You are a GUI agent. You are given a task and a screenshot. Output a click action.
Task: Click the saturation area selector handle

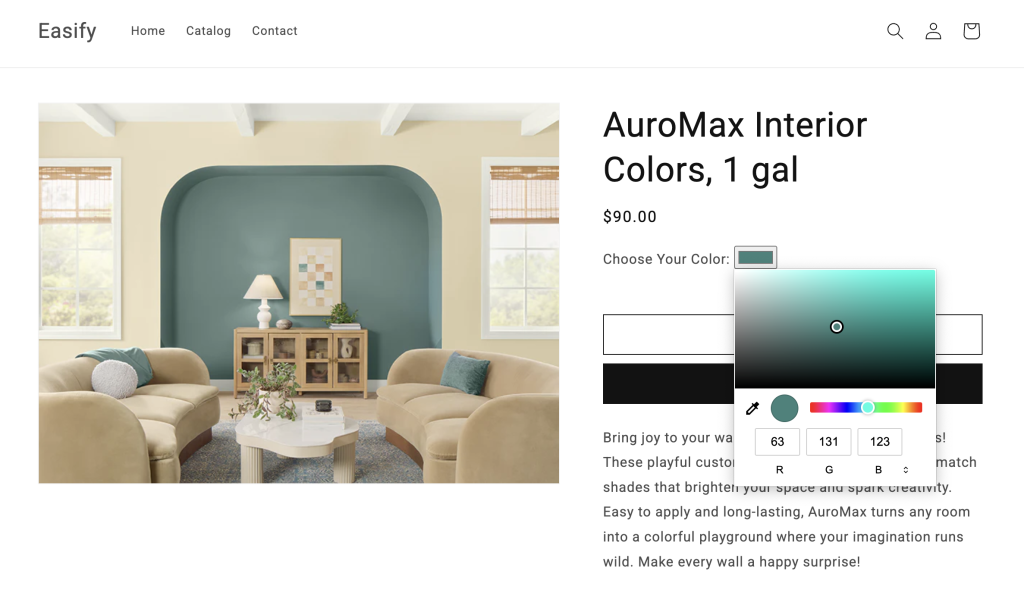pos(837,327)
